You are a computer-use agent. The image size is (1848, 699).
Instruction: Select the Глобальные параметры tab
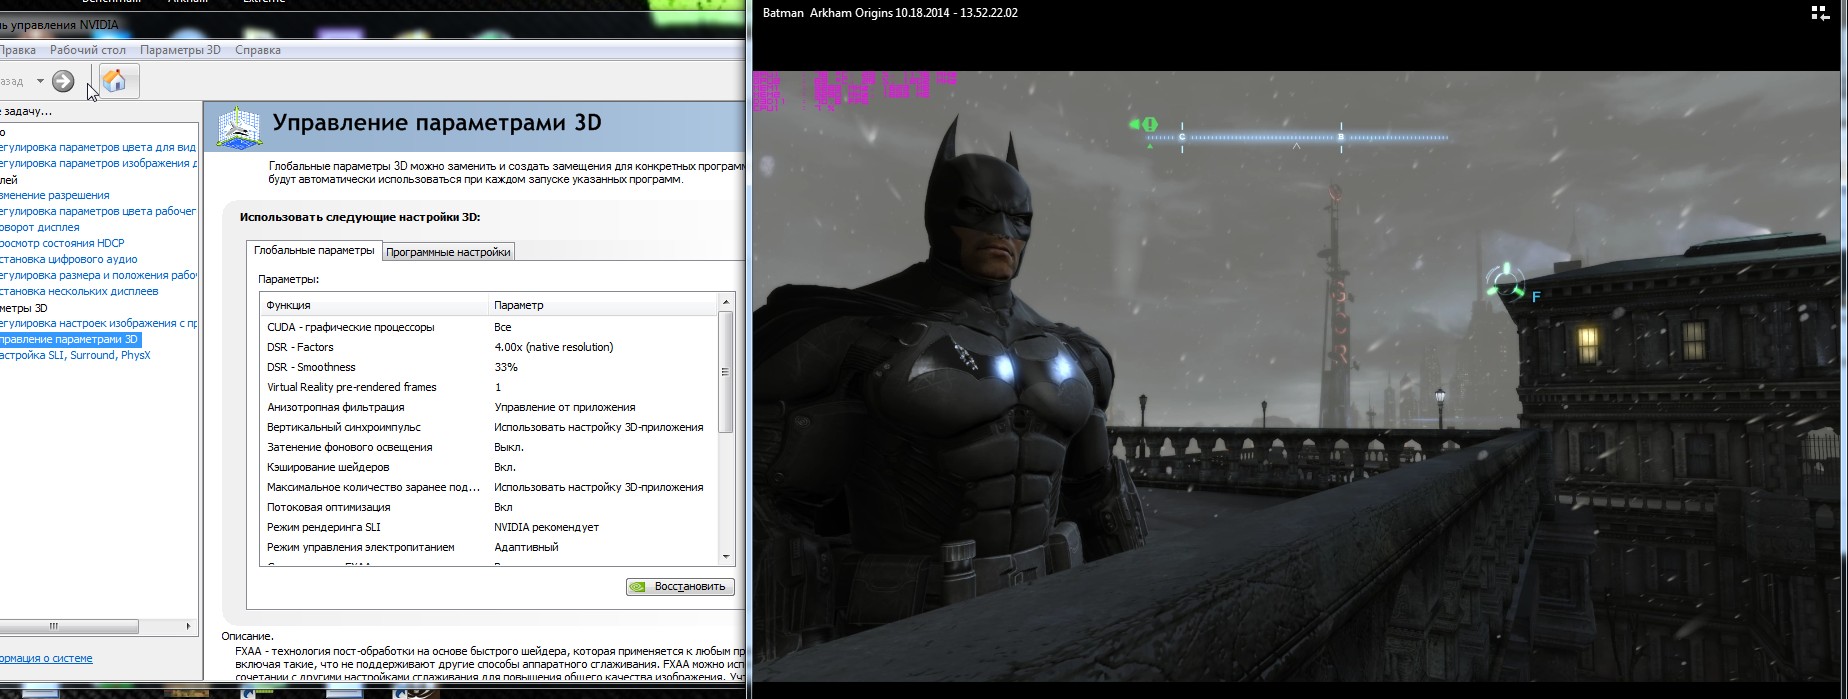(x=314, y=250)
